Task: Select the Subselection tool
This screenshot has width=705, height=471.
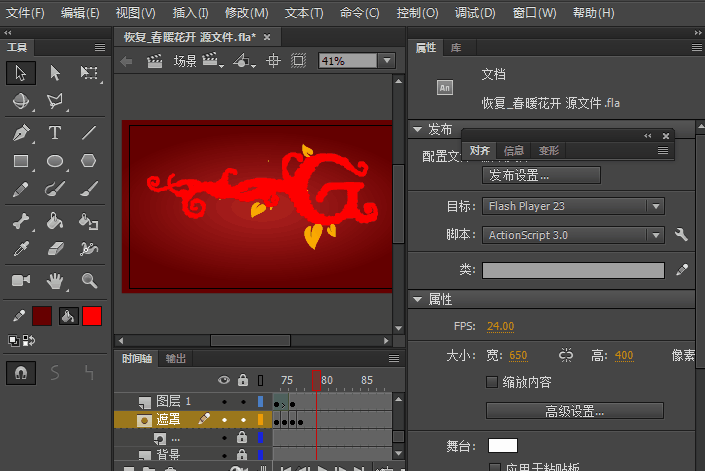Action: pos(55,73)
